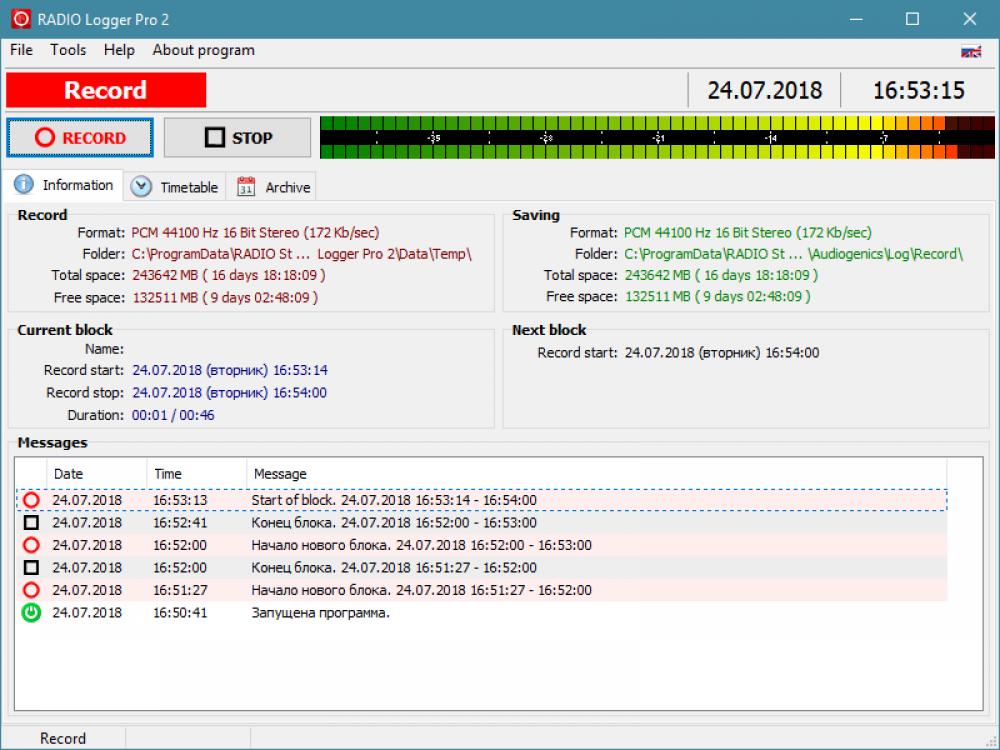Open About program from the menu bar

[x=203, y=50]
